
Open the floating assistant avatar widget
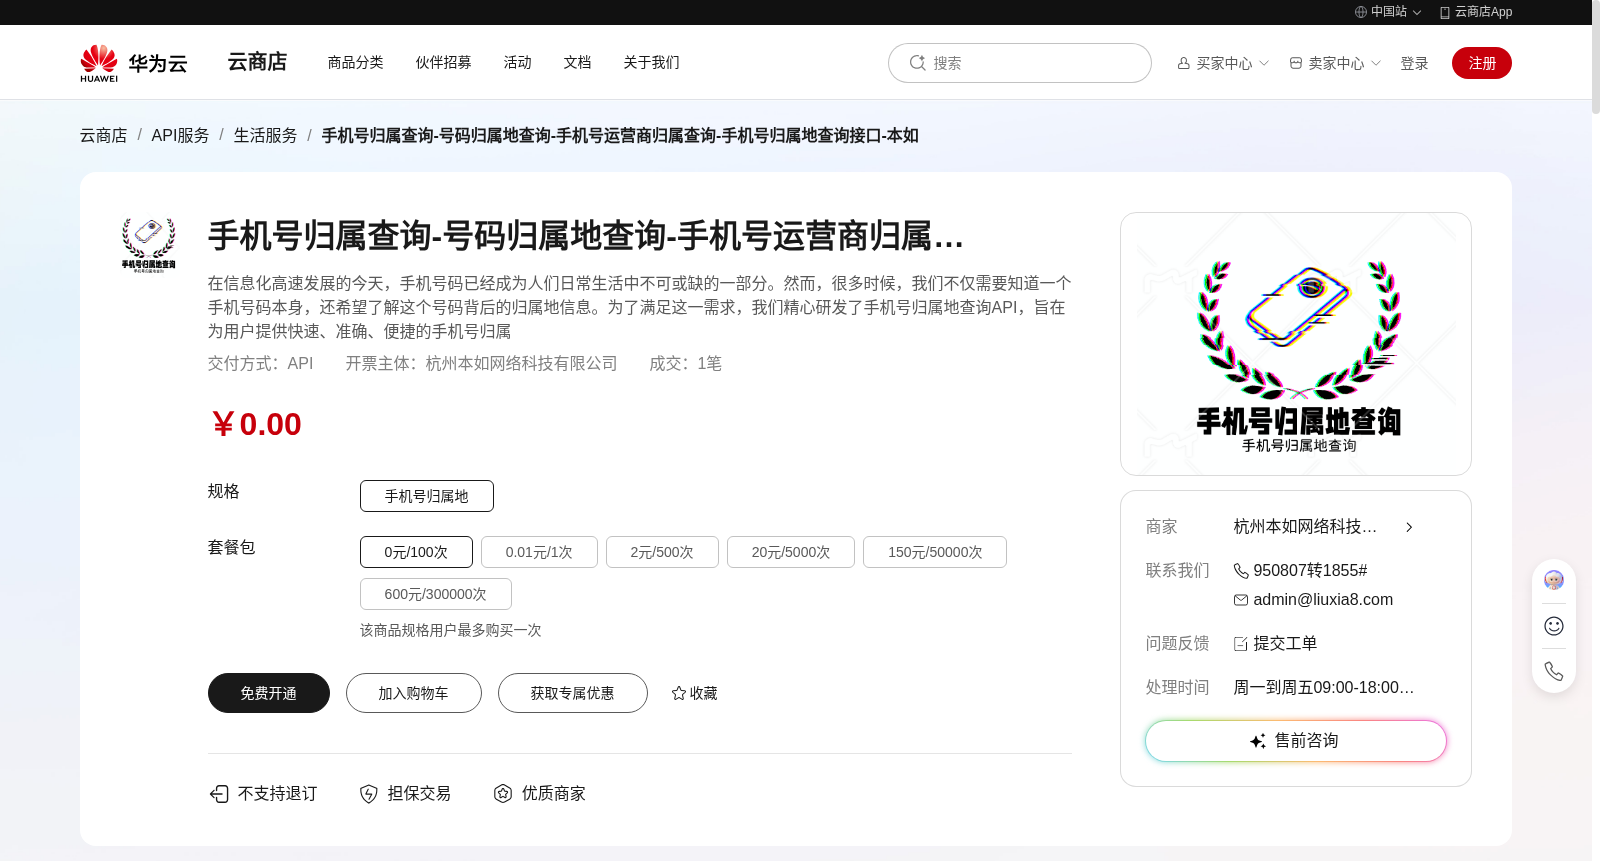1554,580
